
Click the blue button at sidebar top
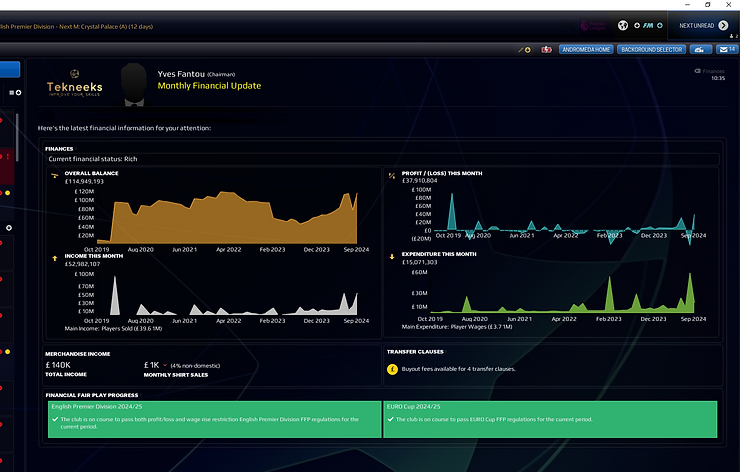pos(10,69)
